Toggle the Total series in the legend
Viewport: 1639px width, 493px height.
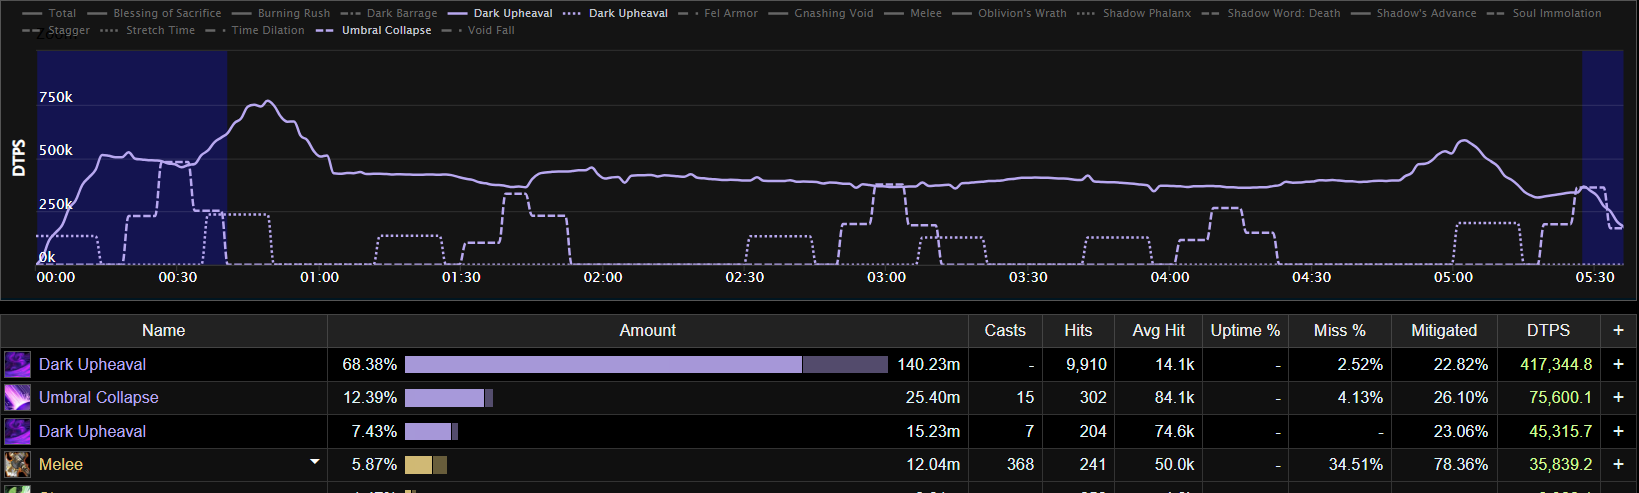click(x=49, y=13)
